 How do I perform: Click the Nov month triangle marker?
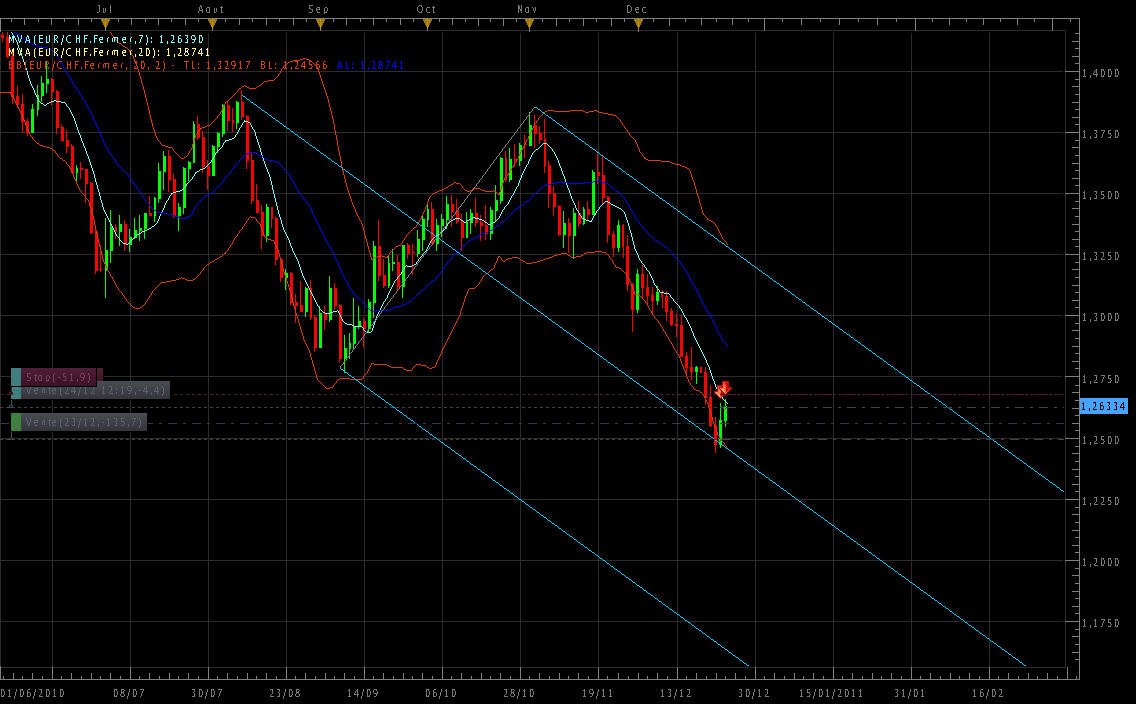(x=527, y=21)
